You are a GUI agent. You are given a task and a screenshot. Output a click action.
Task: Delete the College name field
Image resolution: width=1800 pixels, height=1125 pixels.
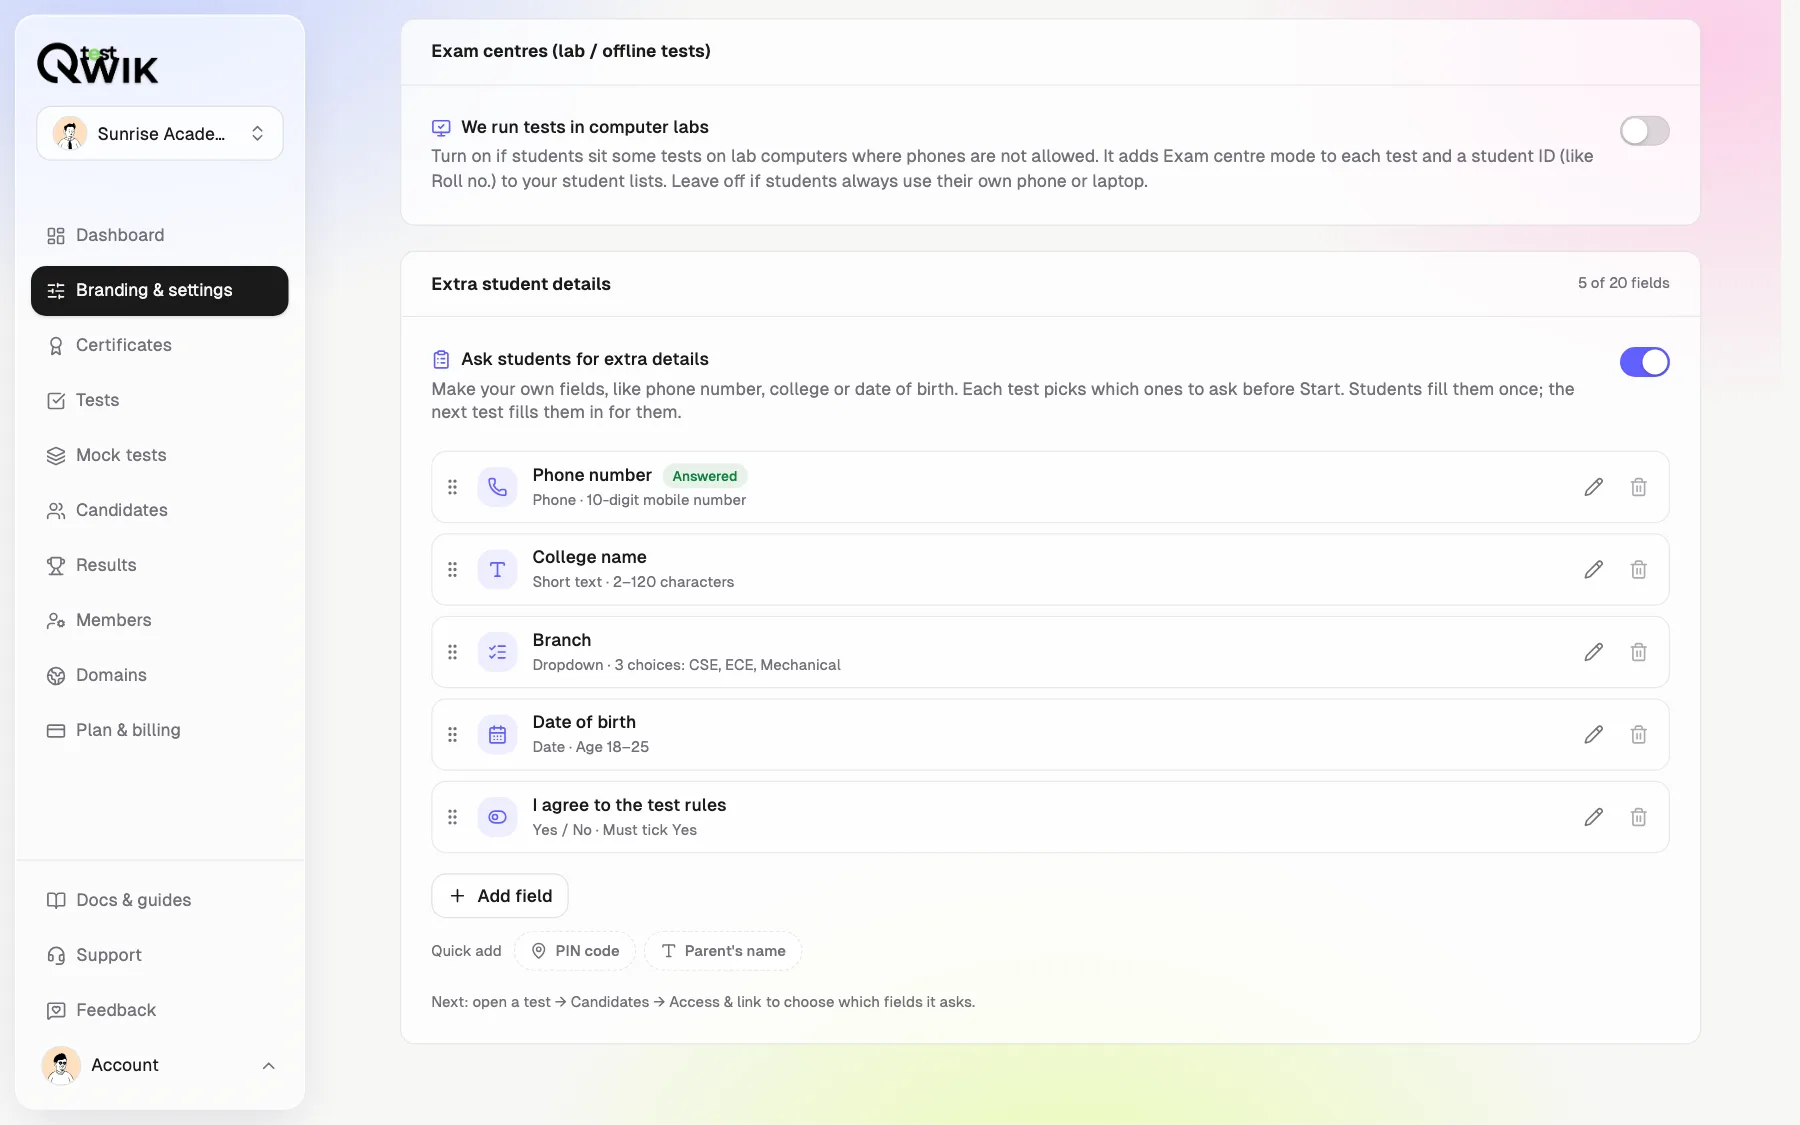coord(1639,570)
